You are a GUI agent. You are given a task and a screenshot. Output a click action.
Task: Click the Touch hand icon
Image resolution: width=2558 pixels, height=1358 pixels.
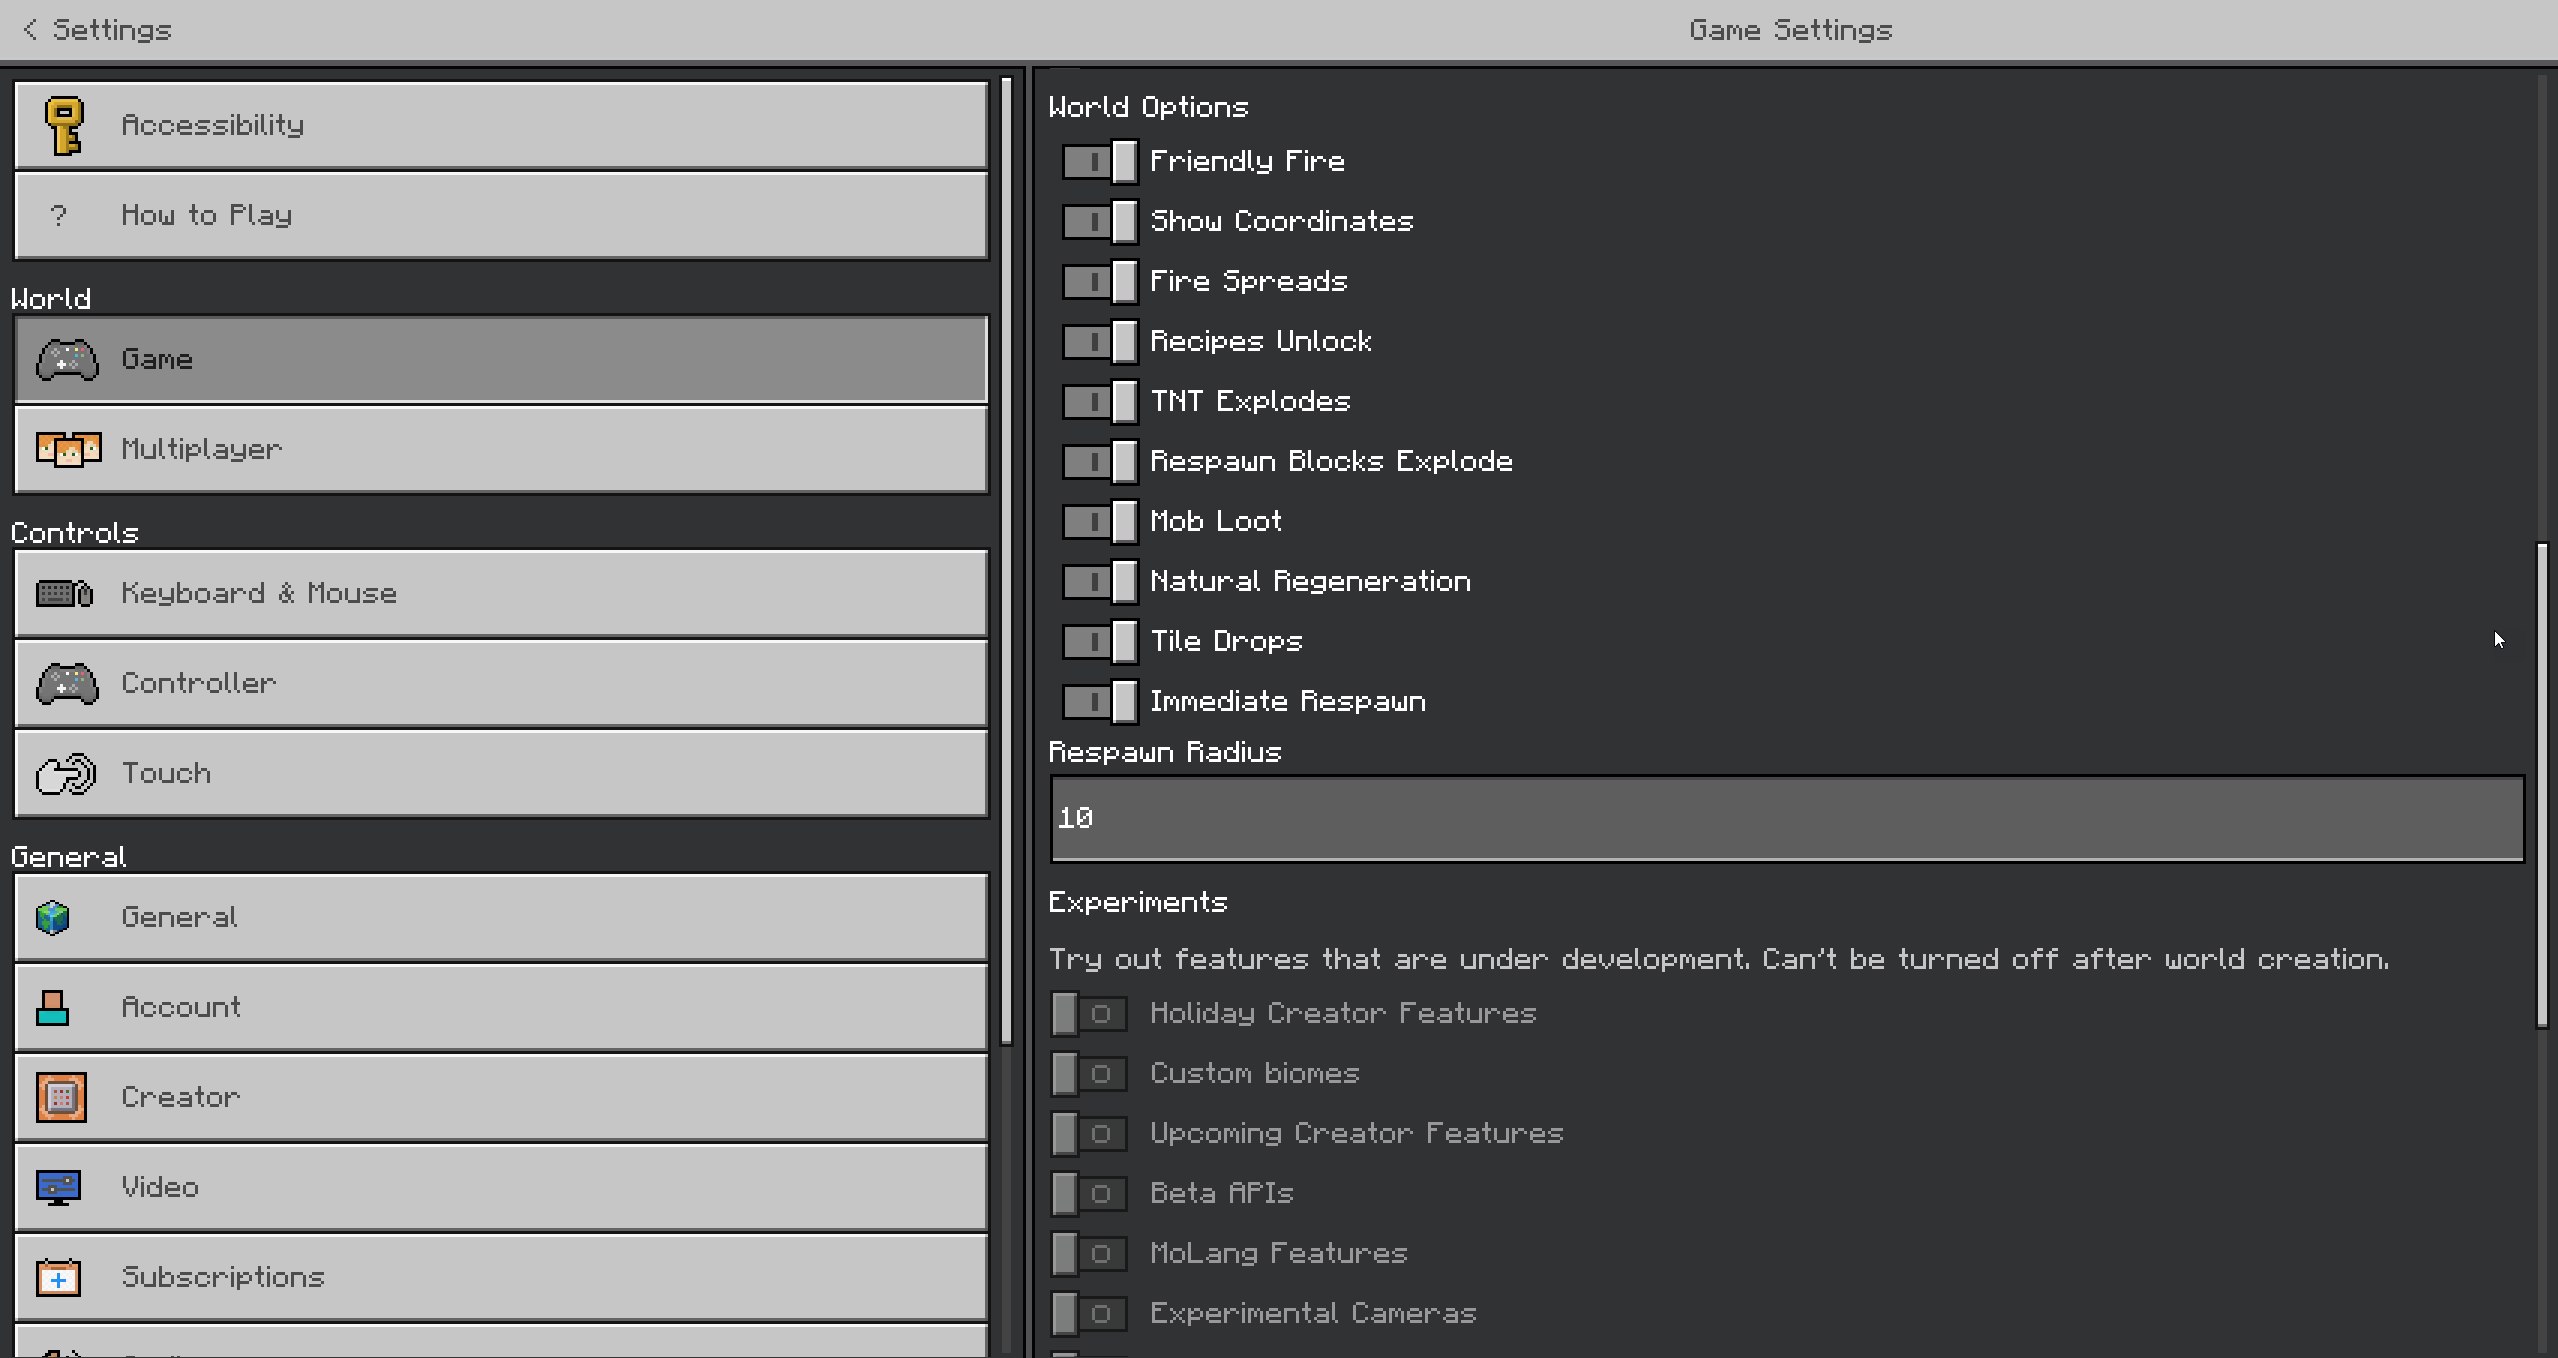66,774
